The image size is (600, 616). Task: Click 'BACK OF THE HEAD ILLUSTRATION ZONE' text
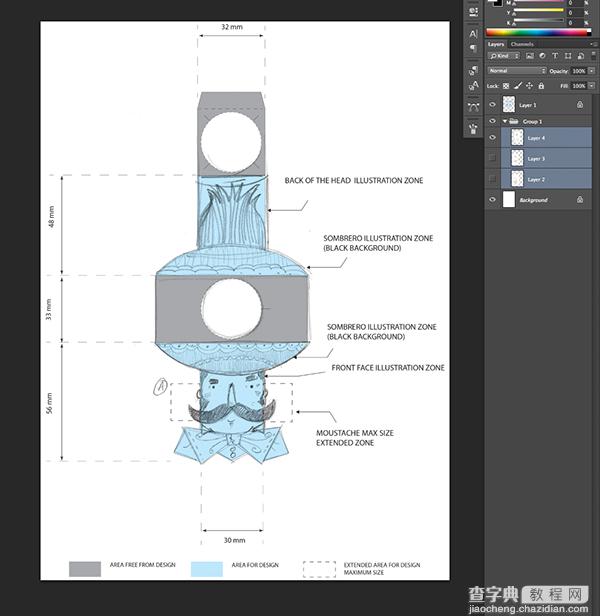pyautogui.click(x=354, y=180)
